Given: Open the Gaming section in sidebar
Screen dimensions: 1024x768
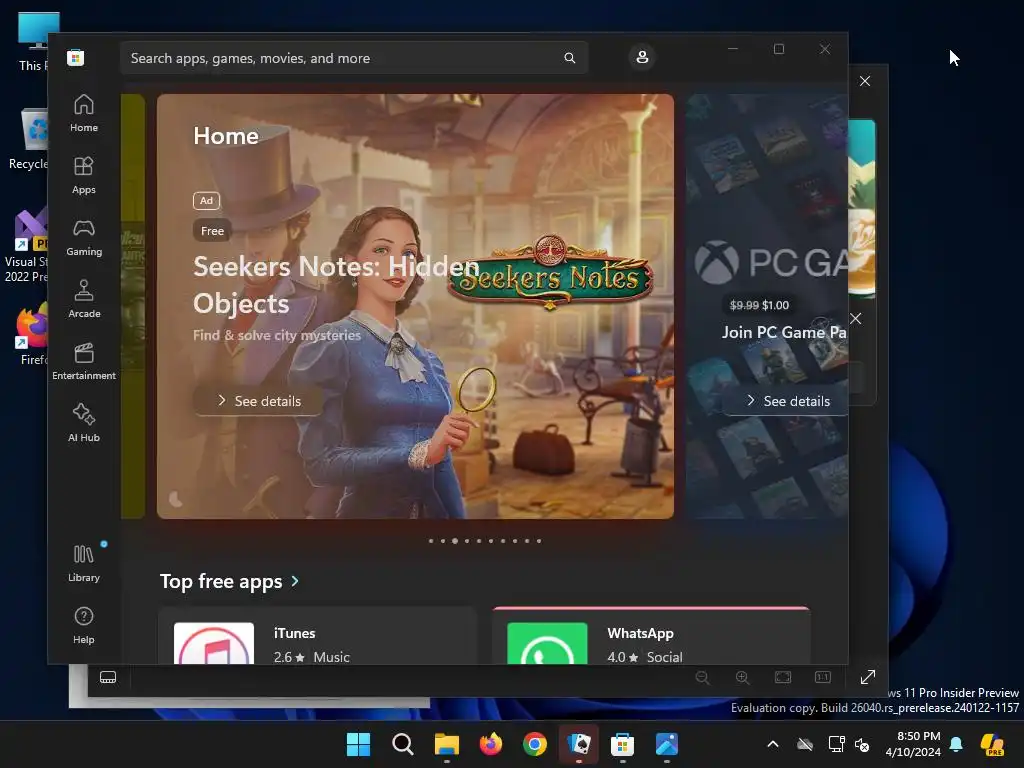Looking at the screenshot, I should [x=84, y=237].
